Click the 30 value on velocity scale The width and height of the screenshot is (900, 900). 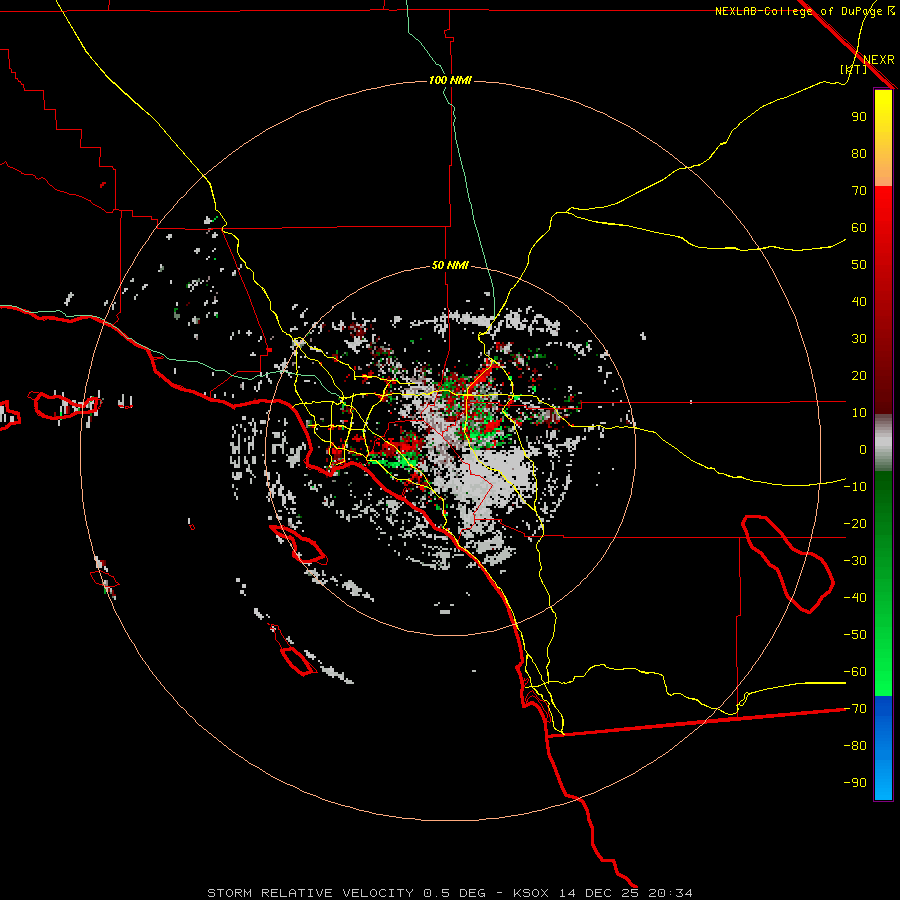[859, 339]
